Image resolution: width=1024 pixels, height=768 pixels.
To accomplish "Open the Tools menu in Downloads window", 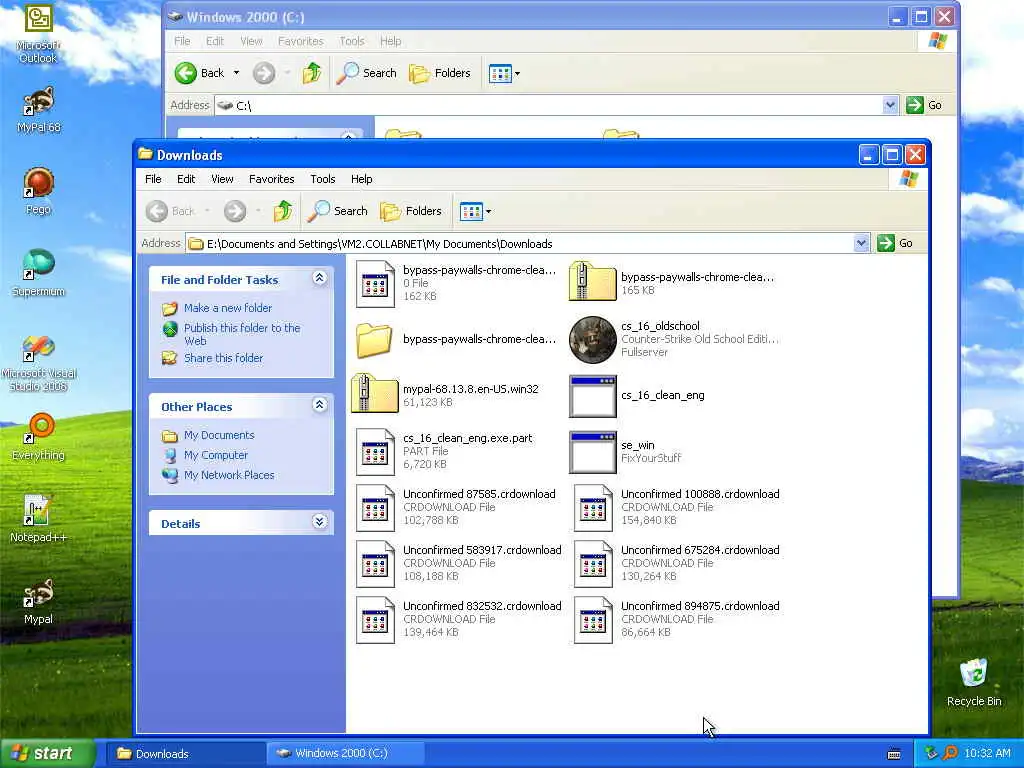I will tap(323, 179).
